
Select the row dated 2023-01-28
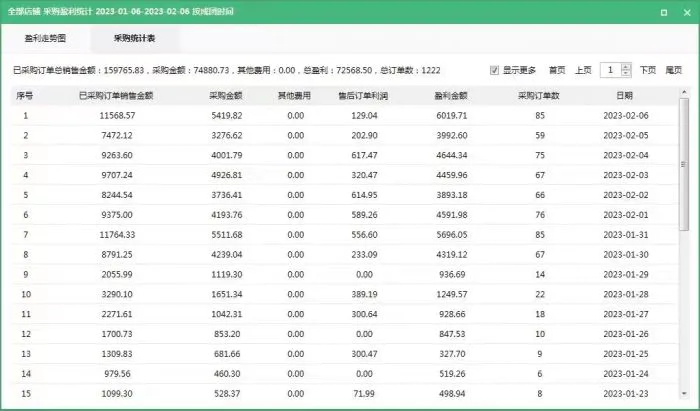click(x=340, y=295)
